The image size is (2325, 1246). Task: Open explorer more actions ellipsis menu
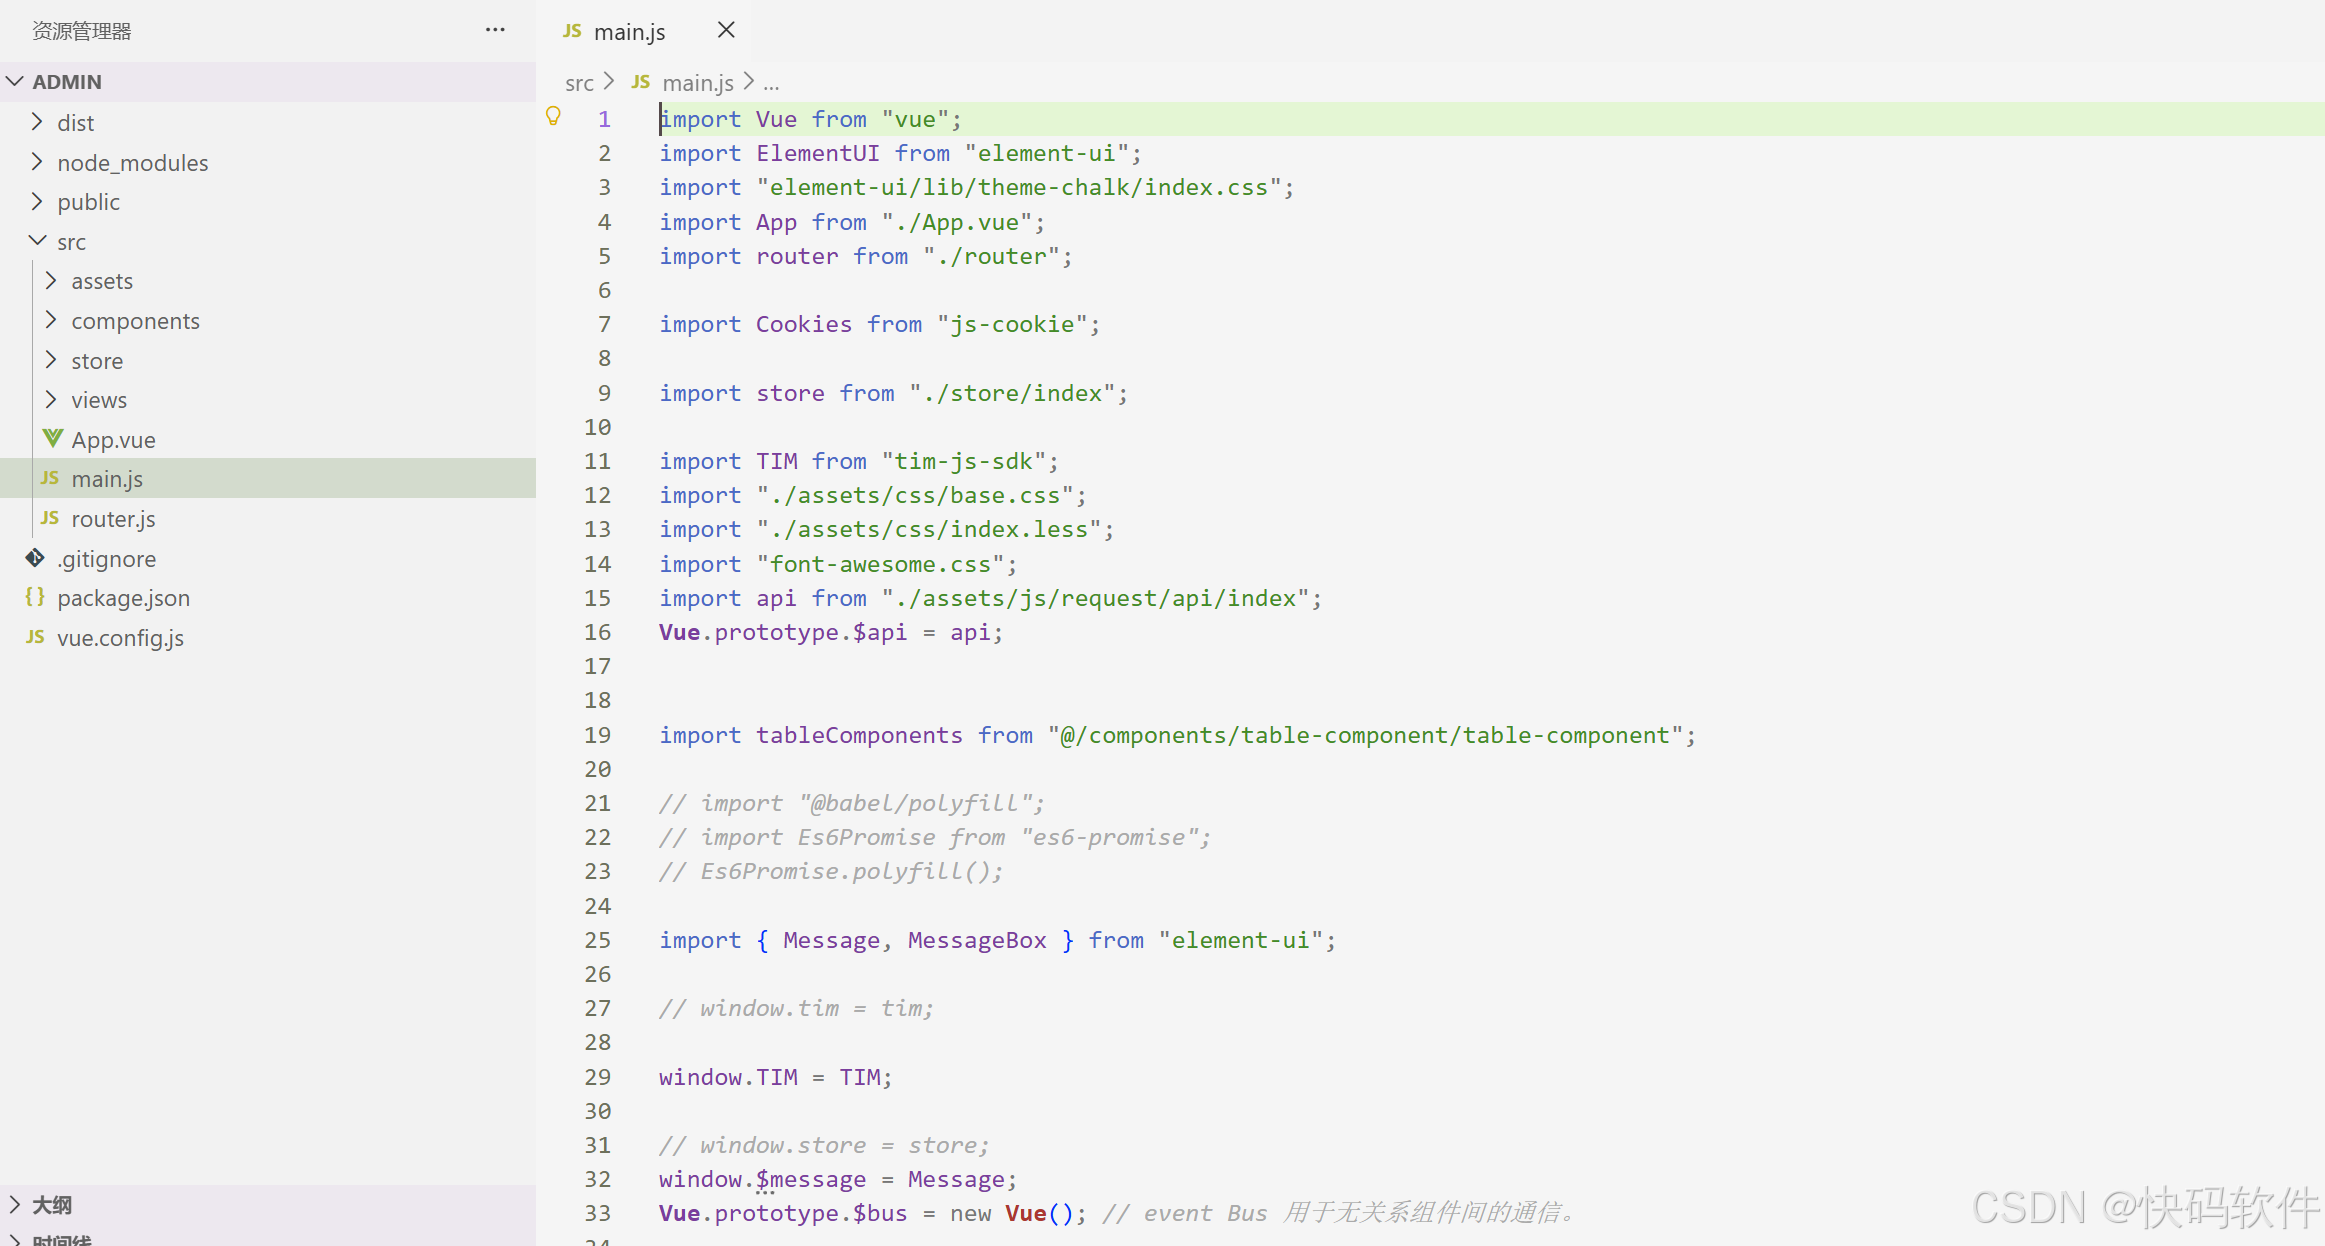click(495, 30)
